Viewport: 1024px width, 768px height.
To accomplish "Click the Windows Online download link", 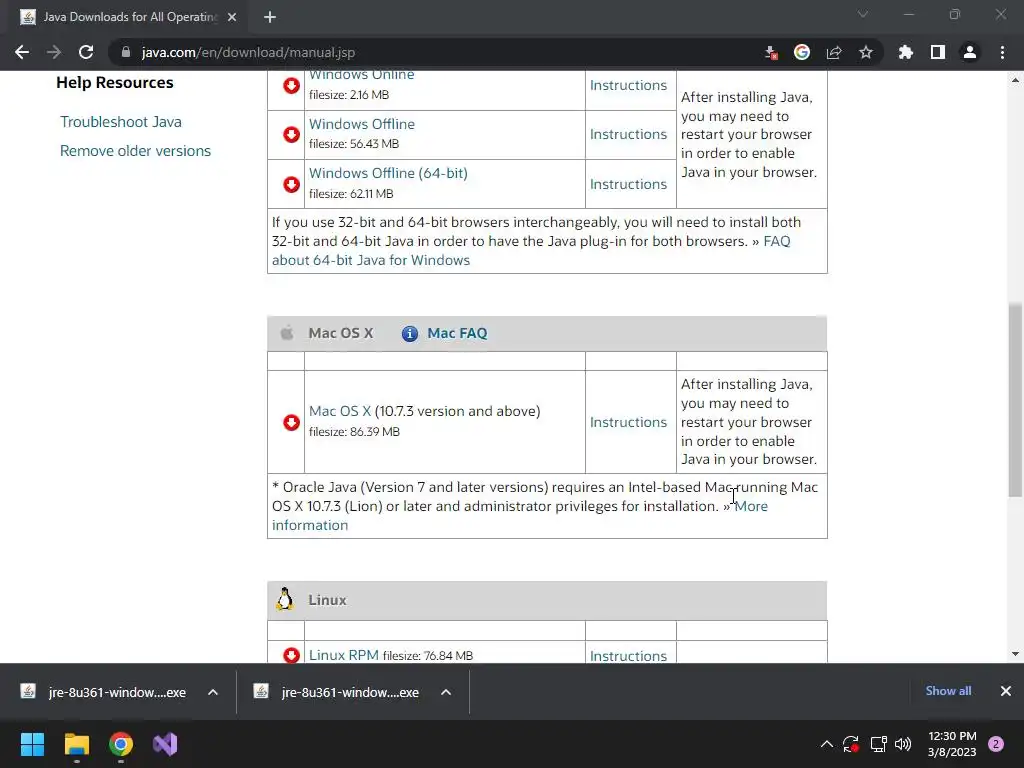I will click(361, 75).
